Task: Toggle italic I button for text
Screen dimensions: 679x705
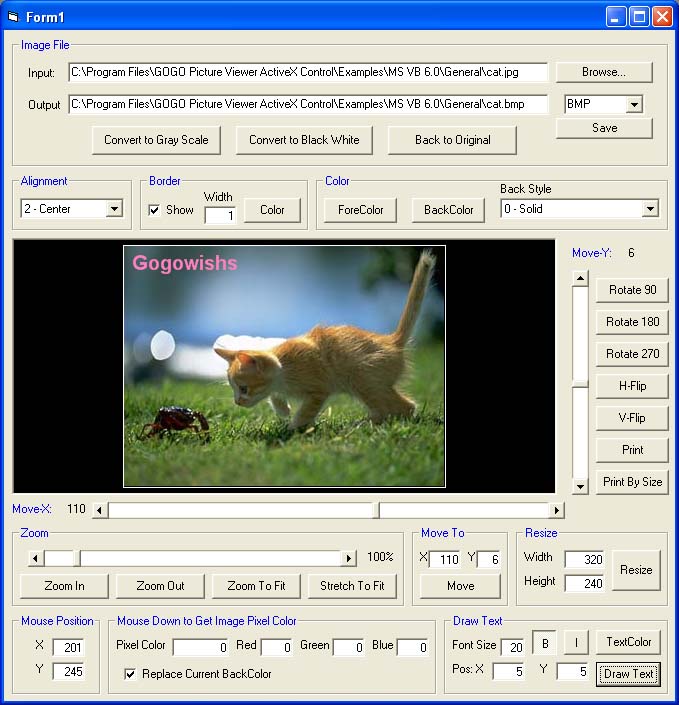Action: 576,643
